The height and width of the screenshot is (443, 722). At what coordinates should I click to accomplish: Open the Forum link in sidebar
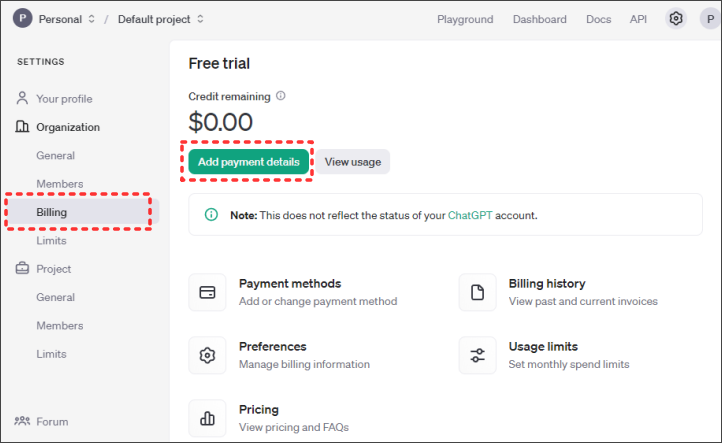click(52, 422)
